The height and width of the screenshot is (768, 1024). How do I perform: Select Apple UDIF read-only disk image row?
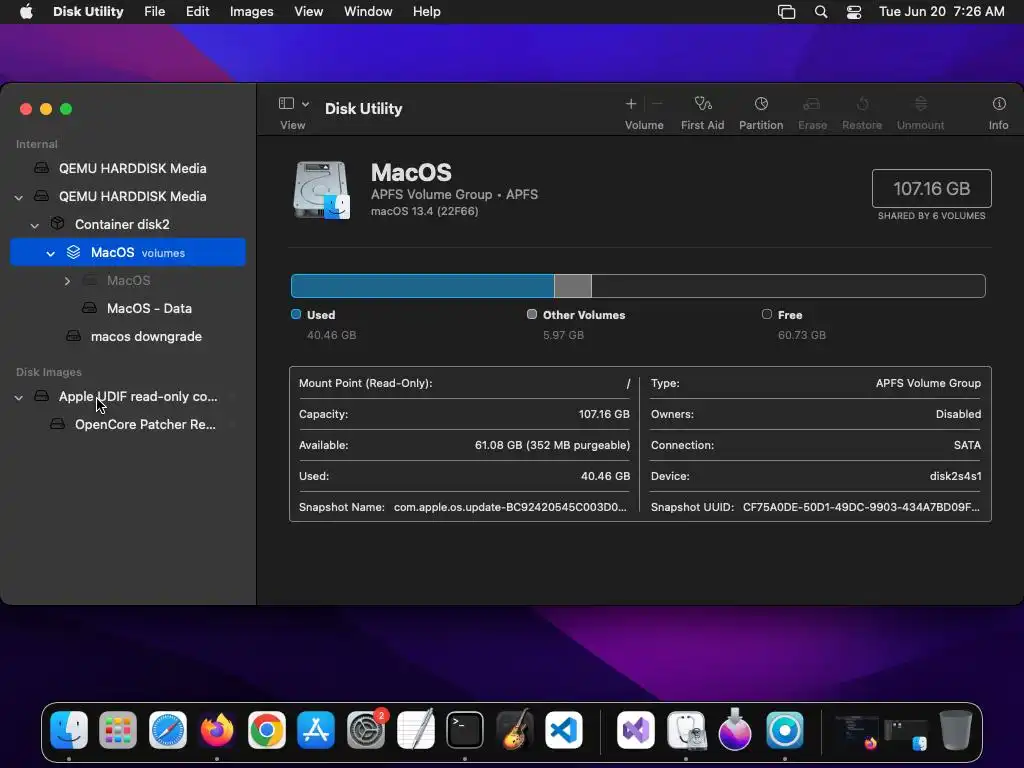138,396
